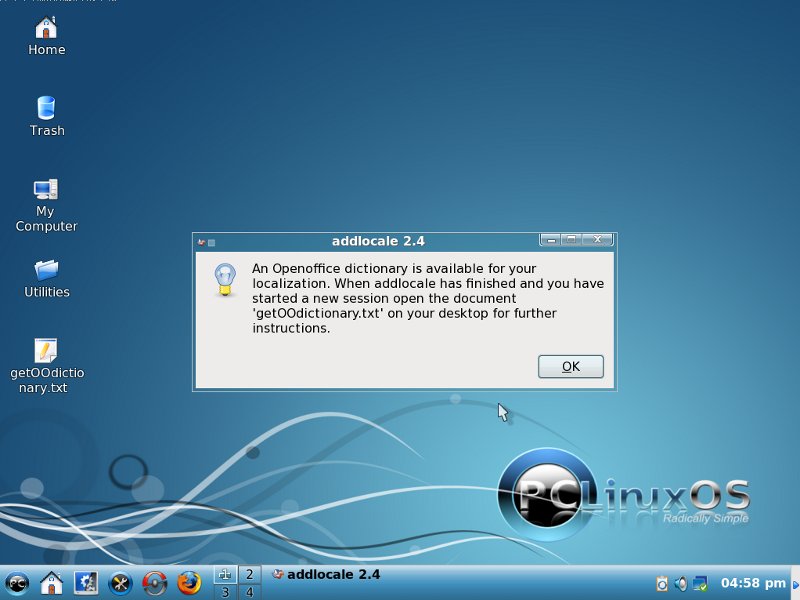Open My Computer on the desktop
The width and height of the screenshot is (800, 600).
click(46, 189)
